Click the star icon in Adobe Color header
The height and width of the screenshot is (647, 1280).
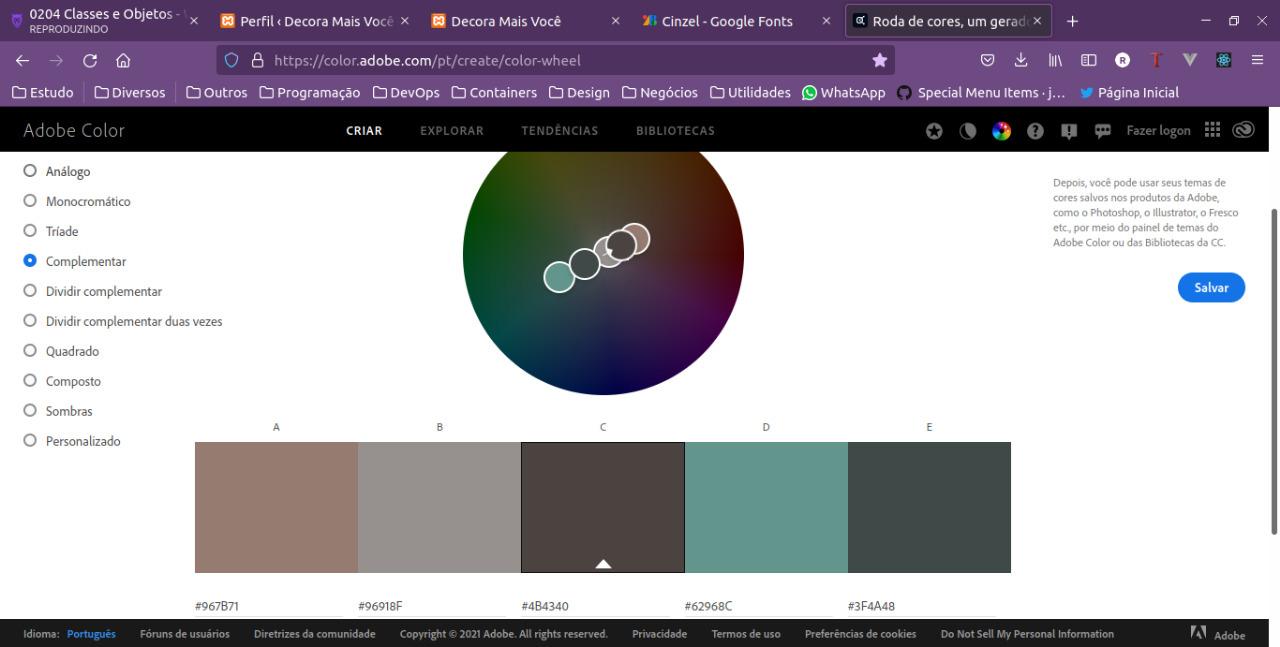(934, 131)
